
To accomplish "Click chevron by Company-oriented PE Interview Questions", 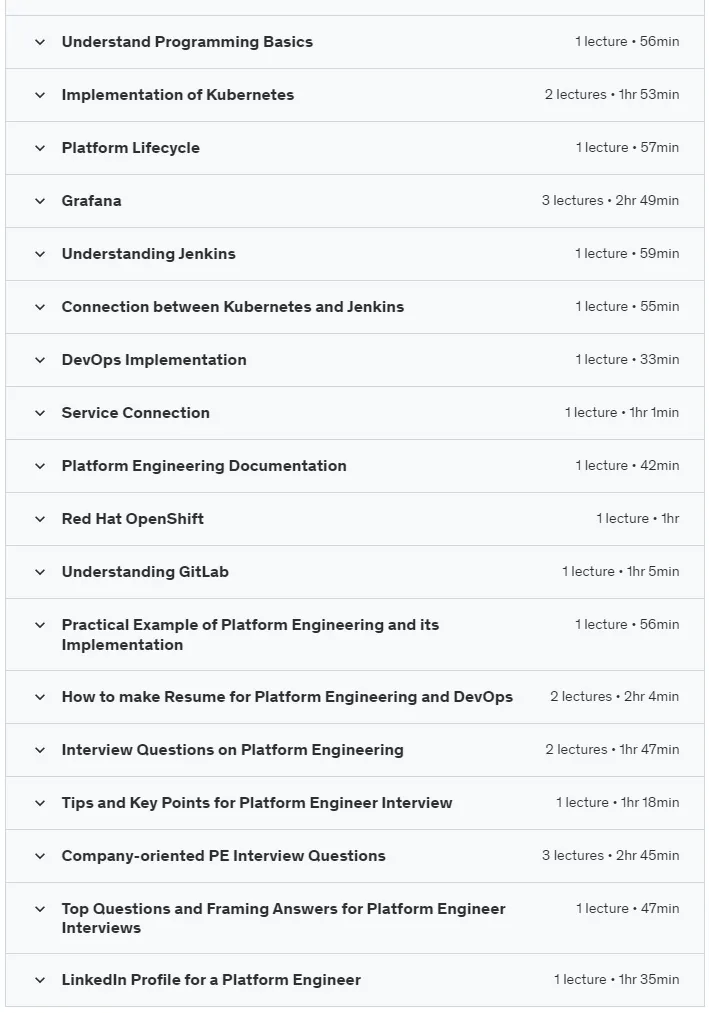I will click(x=40, y=856).
